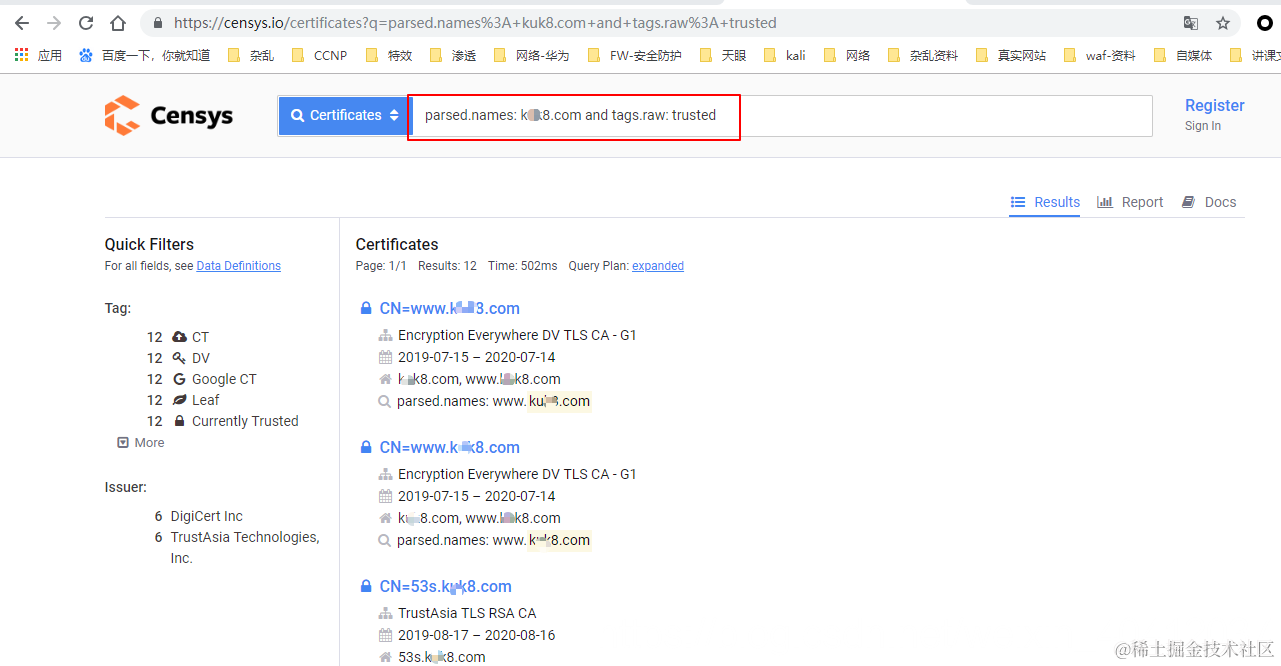
Task: Filter by the Google CT tag
Action: pyautogui.click(x=224, y=379)
